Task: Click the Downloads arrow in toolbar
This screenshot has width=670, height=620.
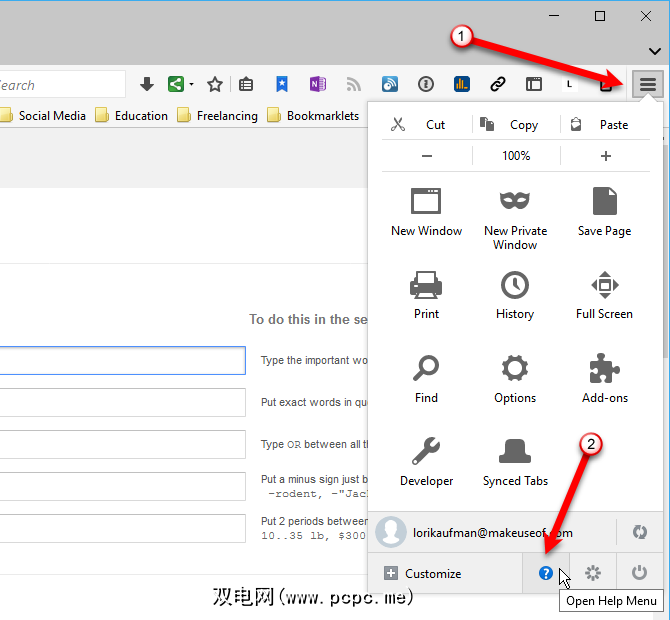Action: point(147,85)
